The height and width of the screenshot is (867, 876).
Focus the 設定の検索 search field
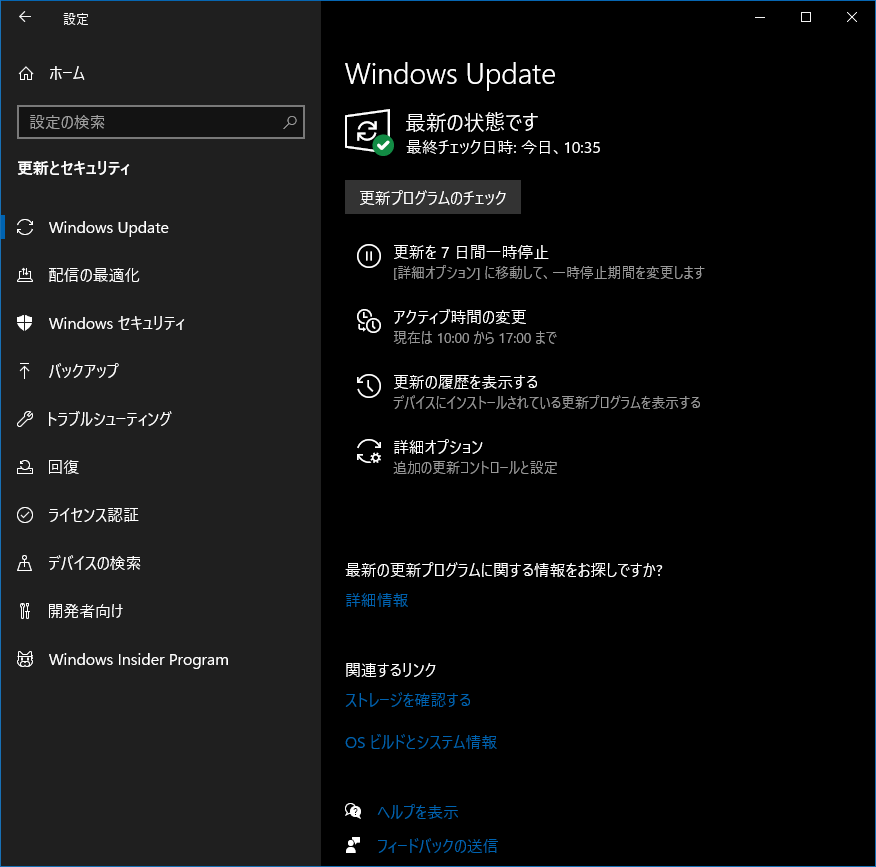150,122
